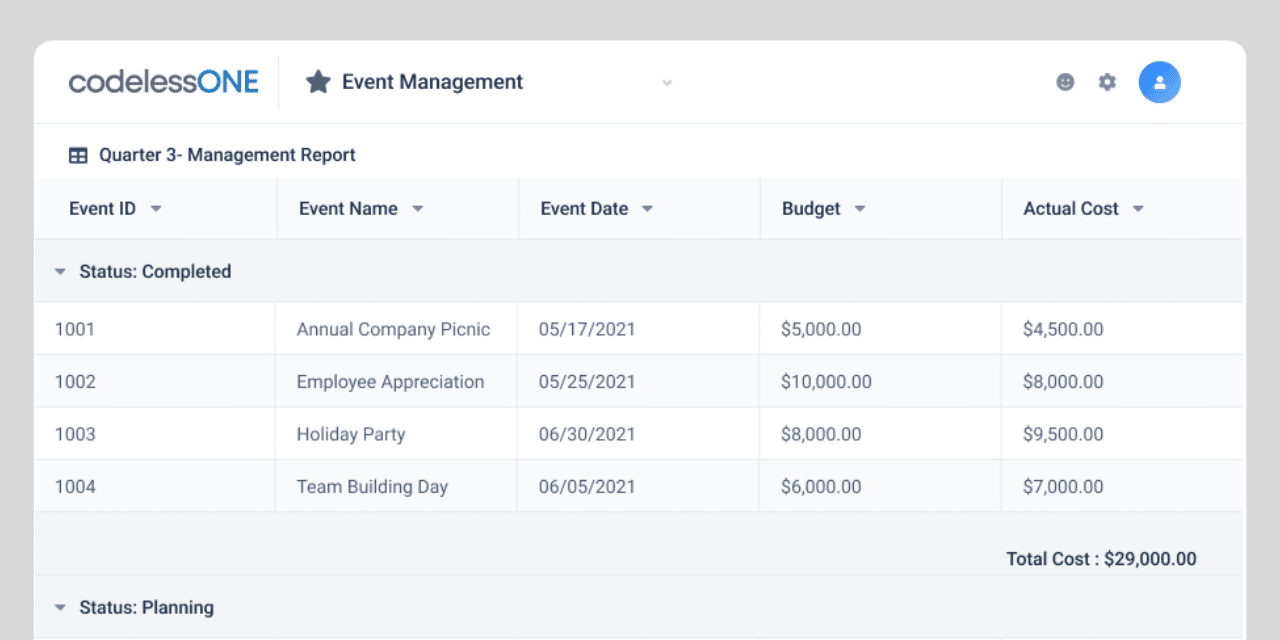Open the settings gear icon
Image resolution: width=1280 pixels, height=640 pixels.
1107,82
